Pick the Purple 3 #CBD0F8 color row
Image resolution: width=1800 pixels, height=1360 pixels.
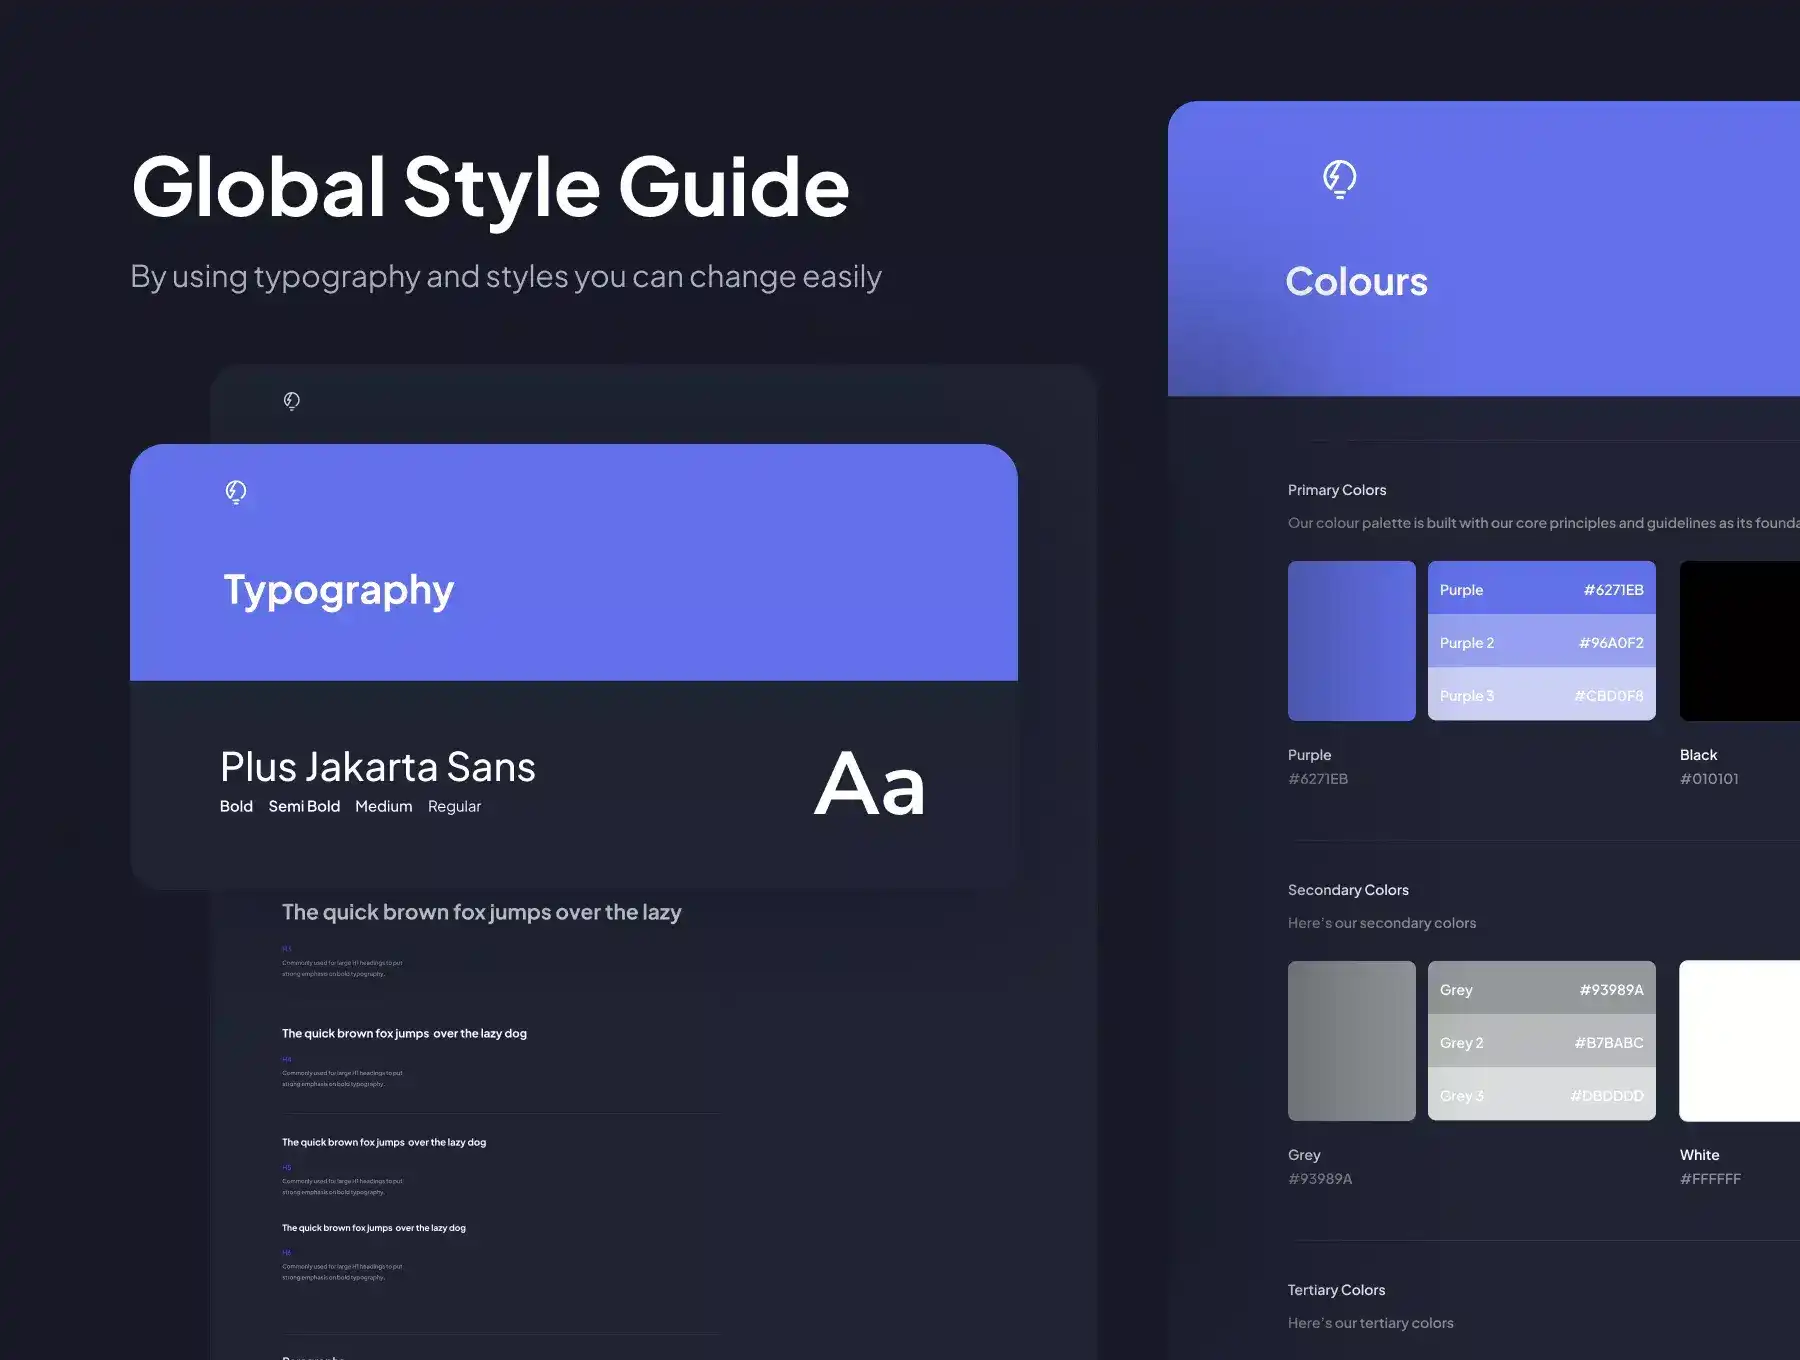(1541, 695)
